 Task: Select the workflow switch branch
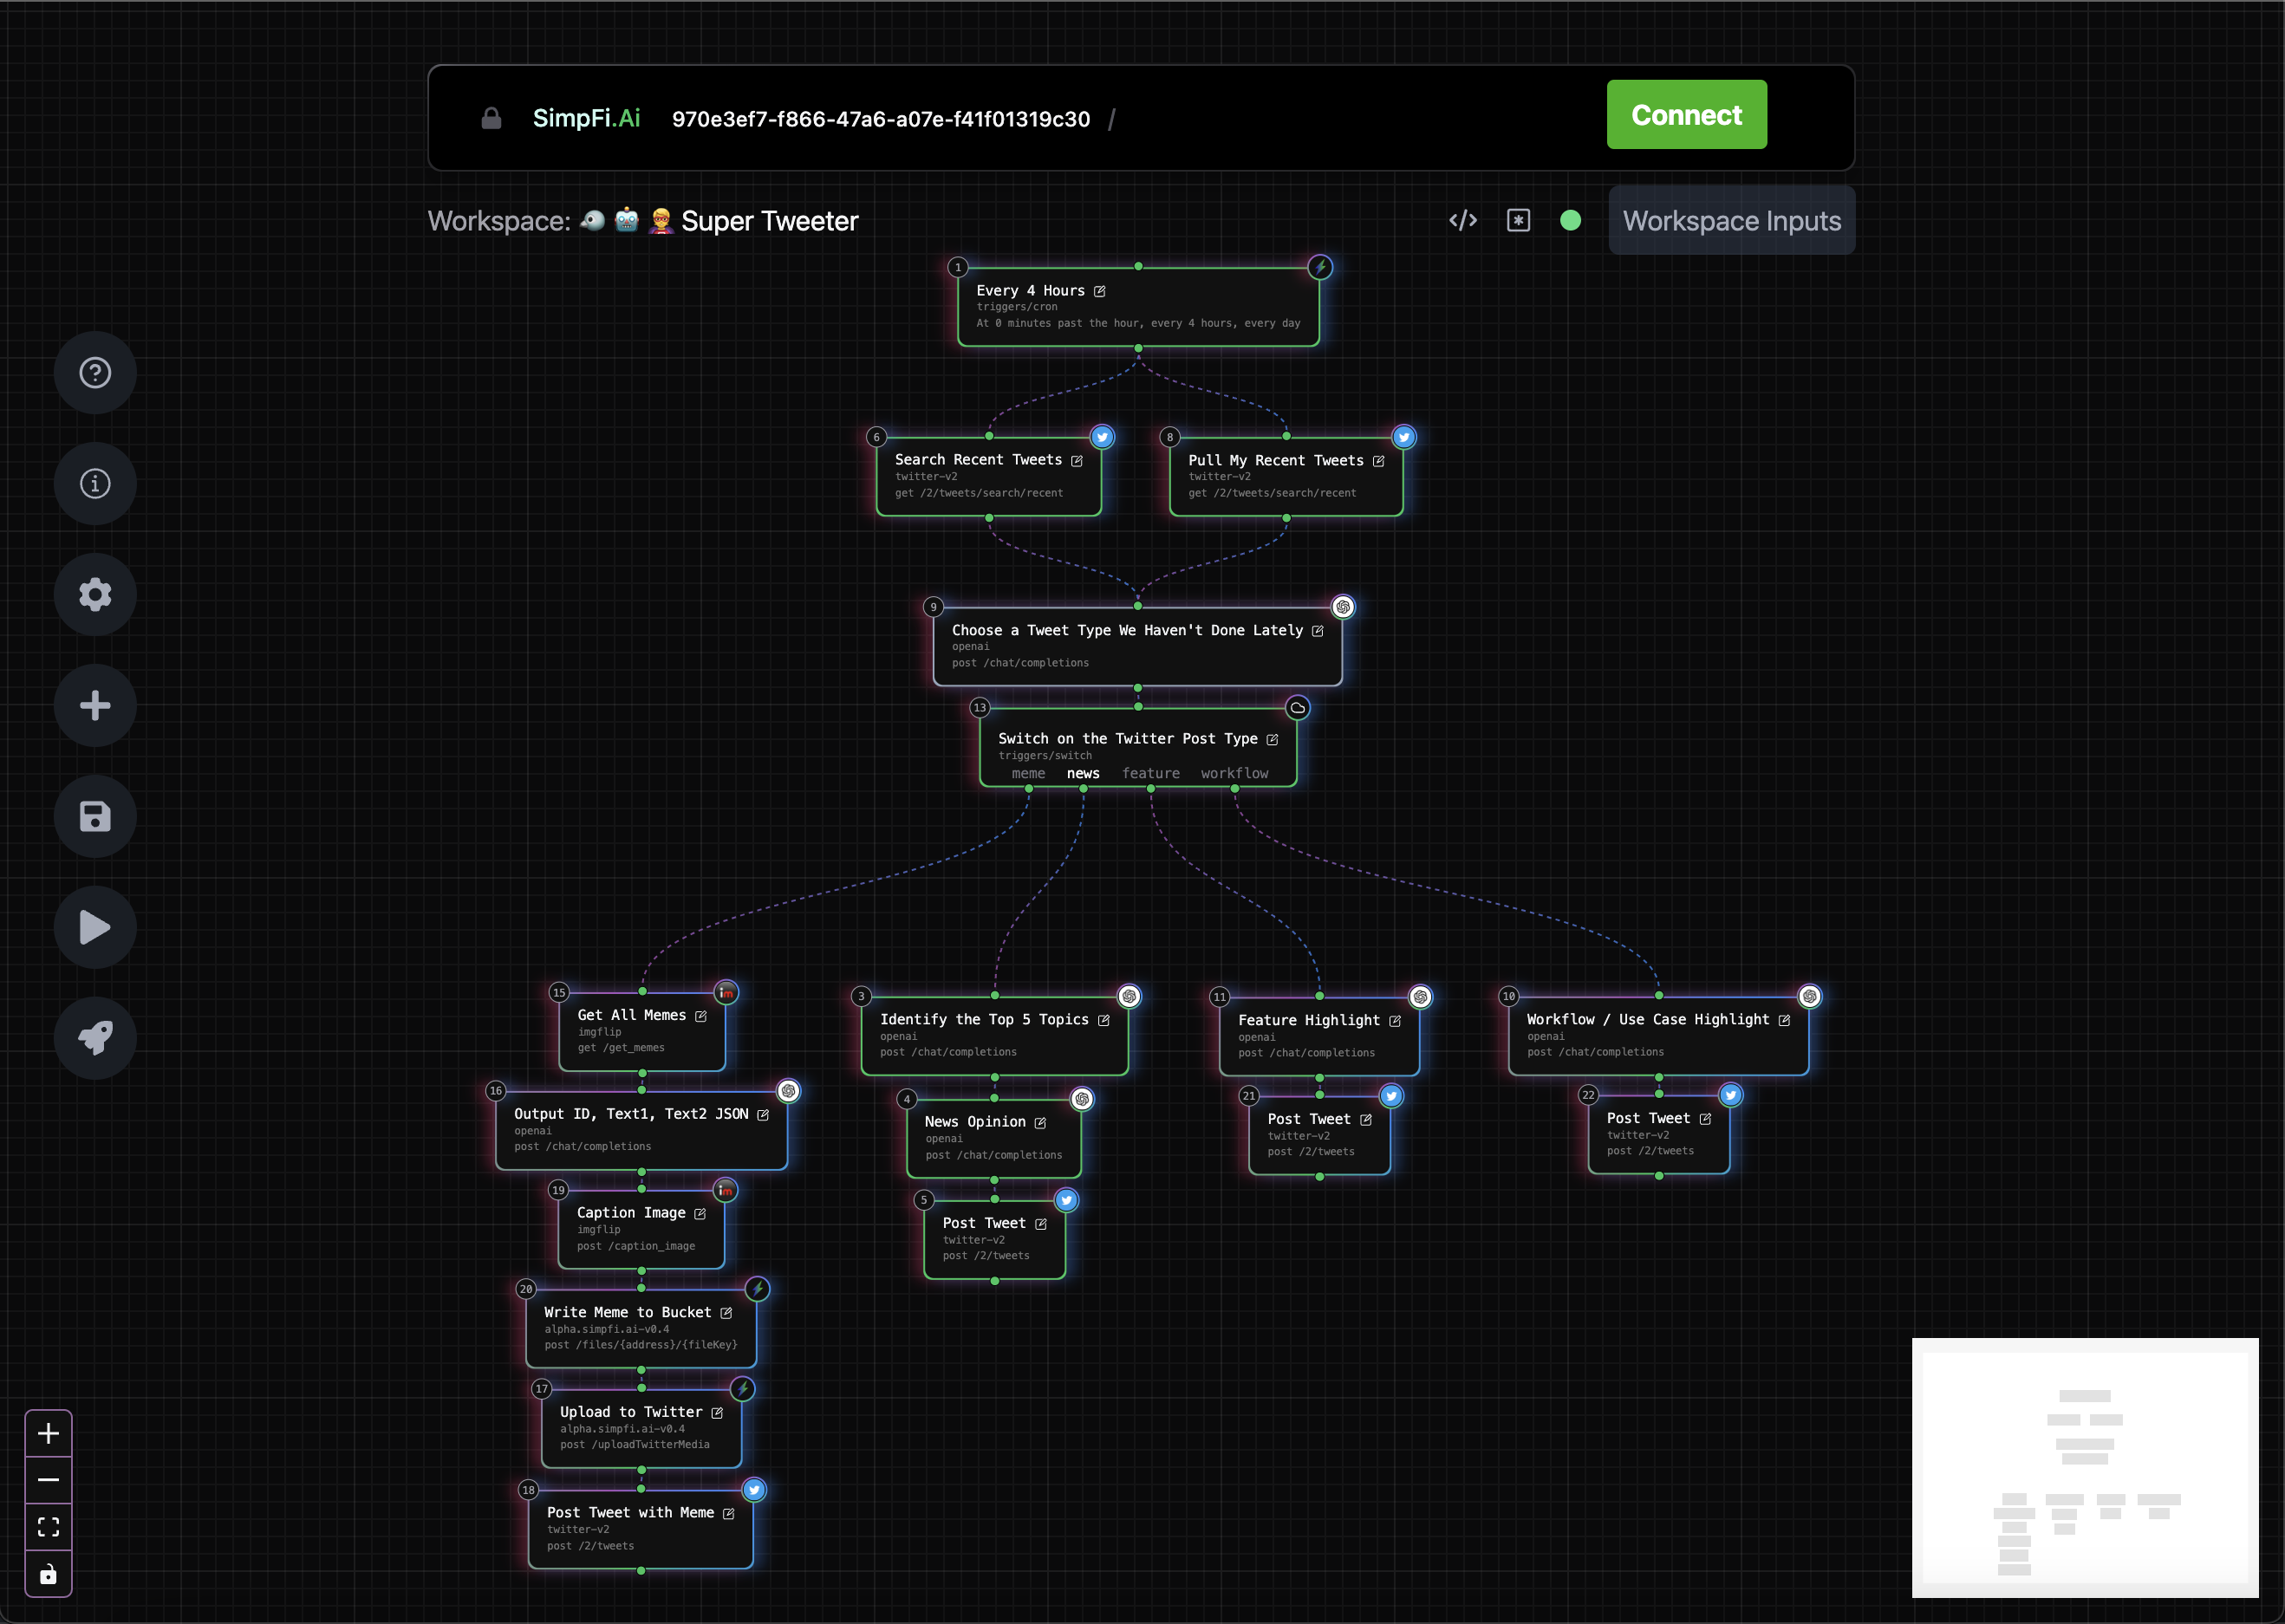tap(1234, 773)
